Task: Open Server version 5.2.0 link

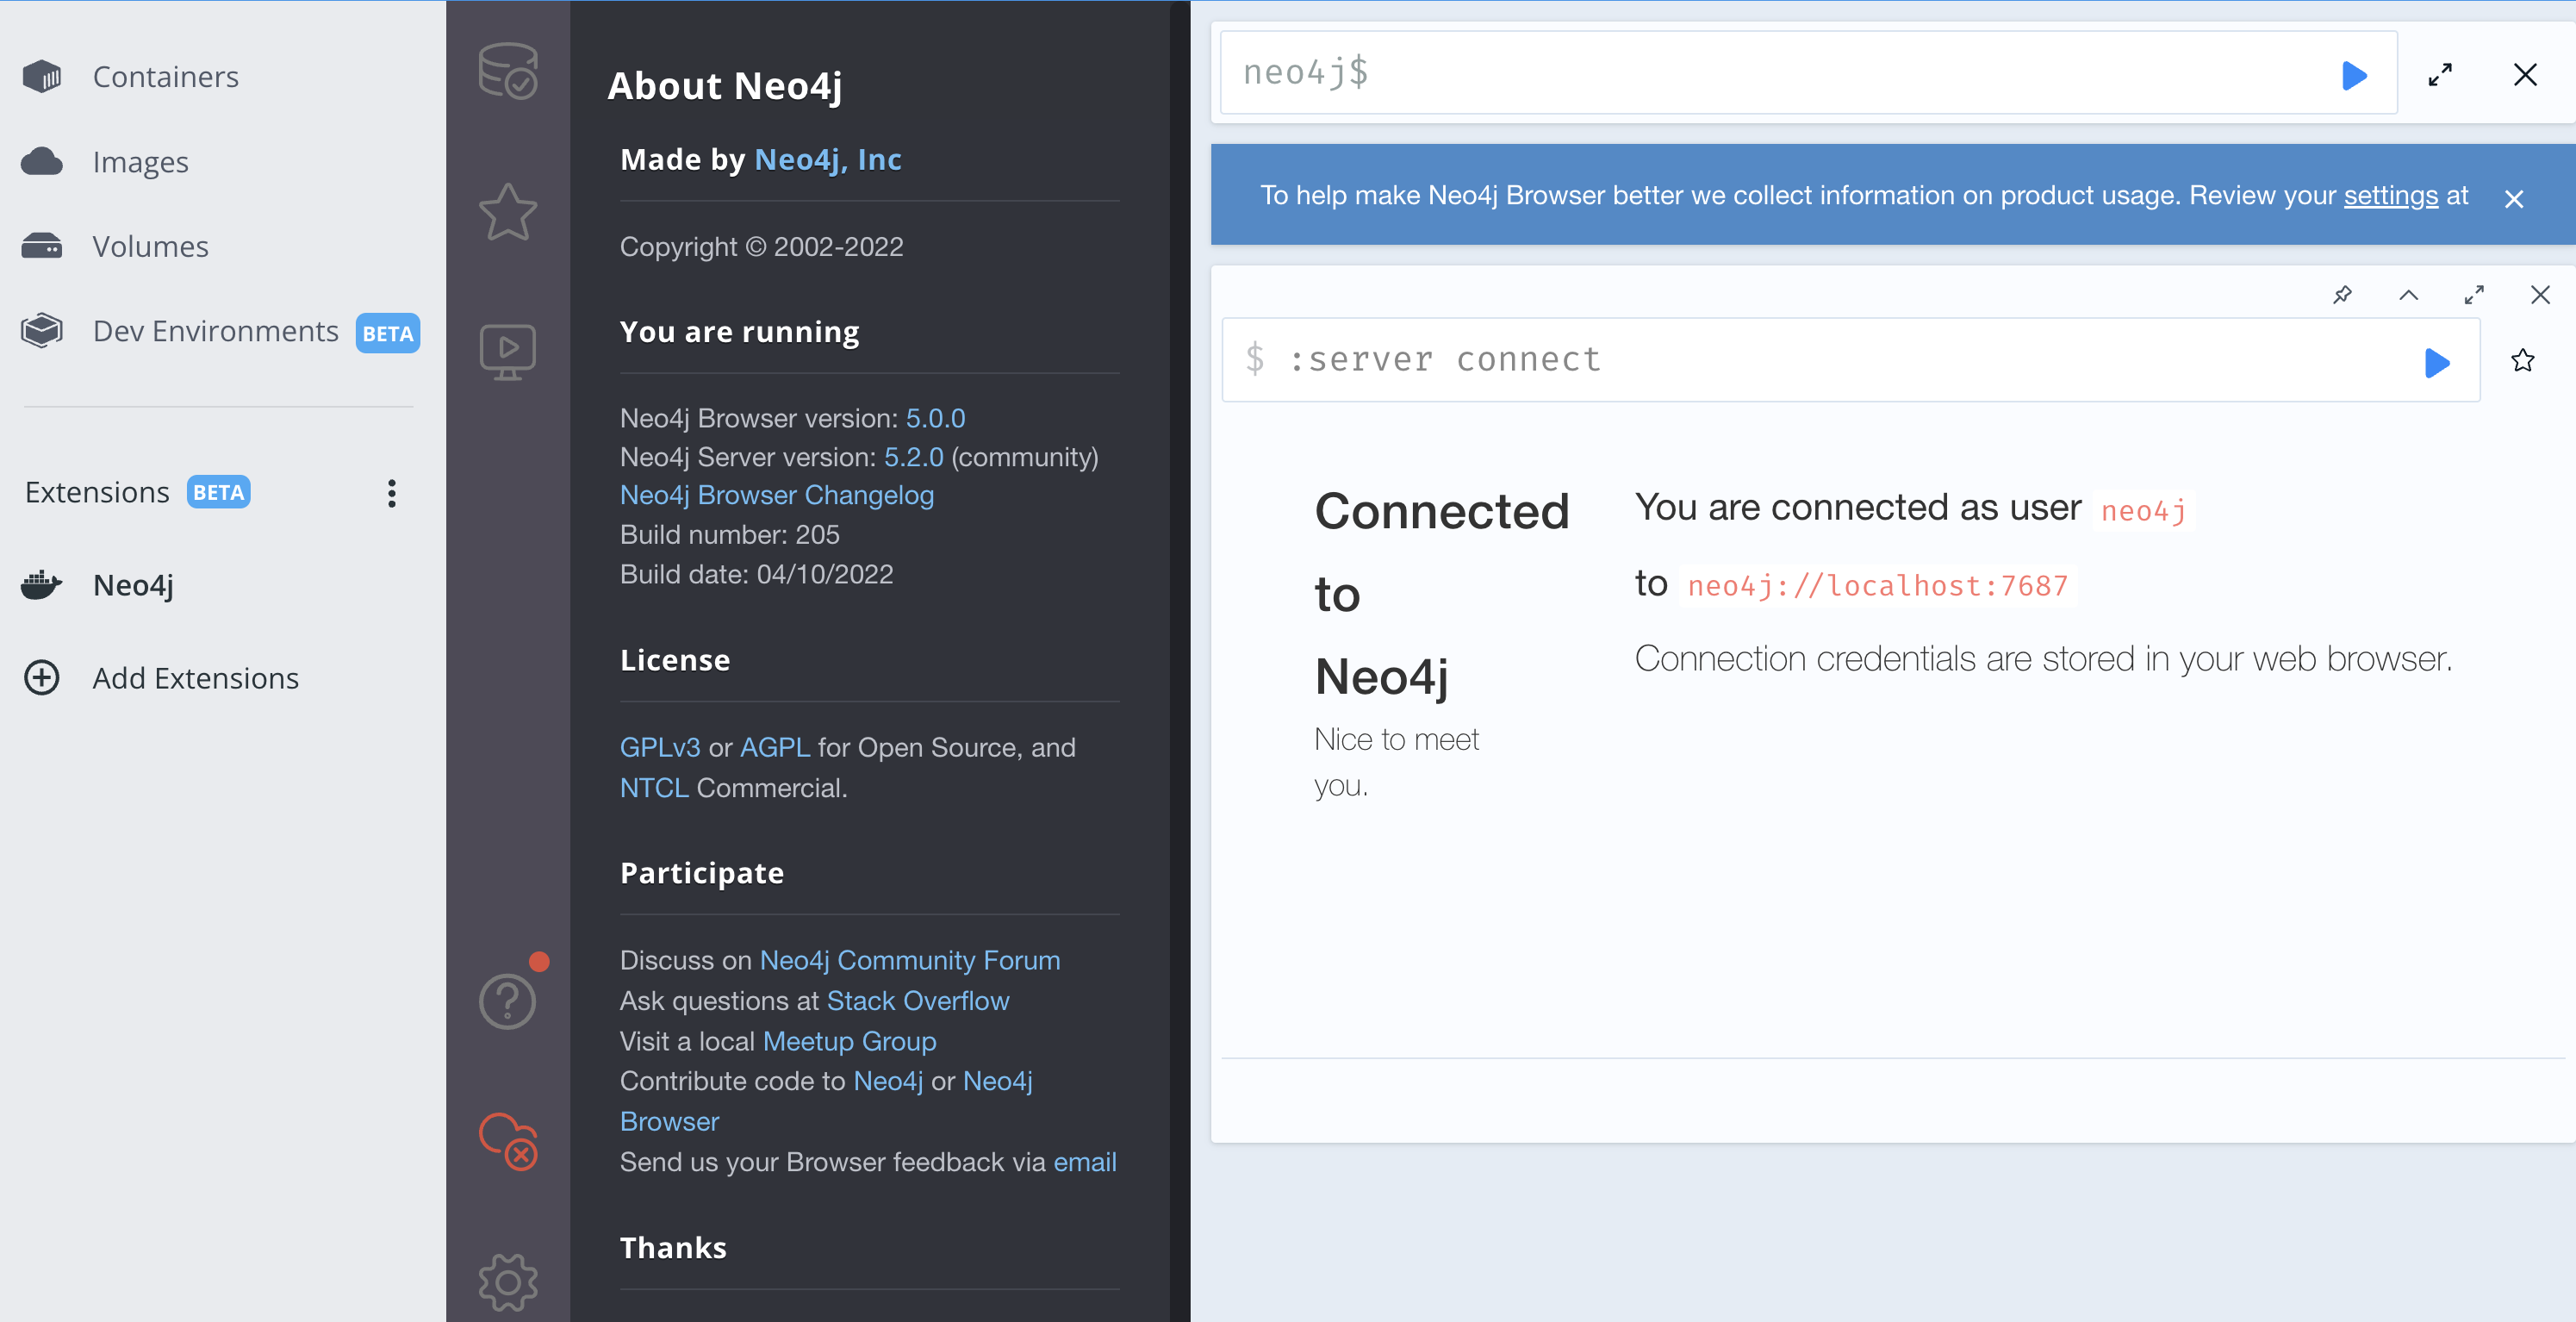Action: (x=913, y=457)
